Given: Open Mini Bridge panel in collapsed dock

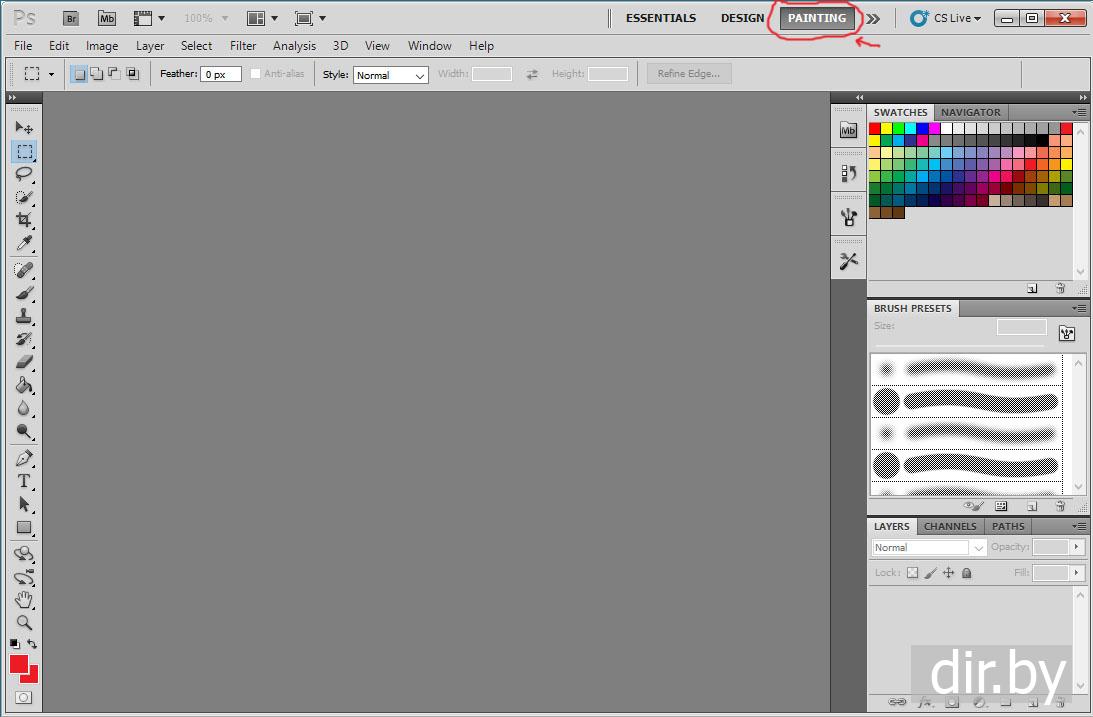Looking at the screenshot, I should (x=848, y=130).
